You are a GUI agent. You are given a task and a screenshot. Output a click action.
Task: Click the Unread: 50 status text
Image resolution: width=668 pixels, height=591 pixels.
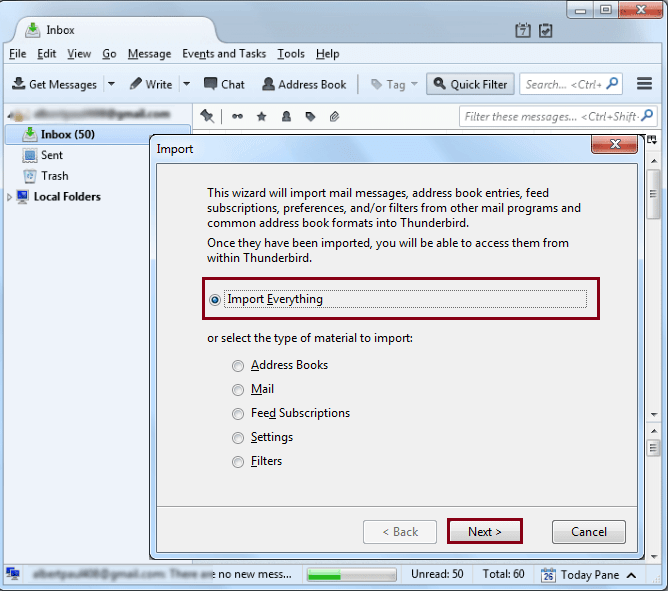[437, 574]
